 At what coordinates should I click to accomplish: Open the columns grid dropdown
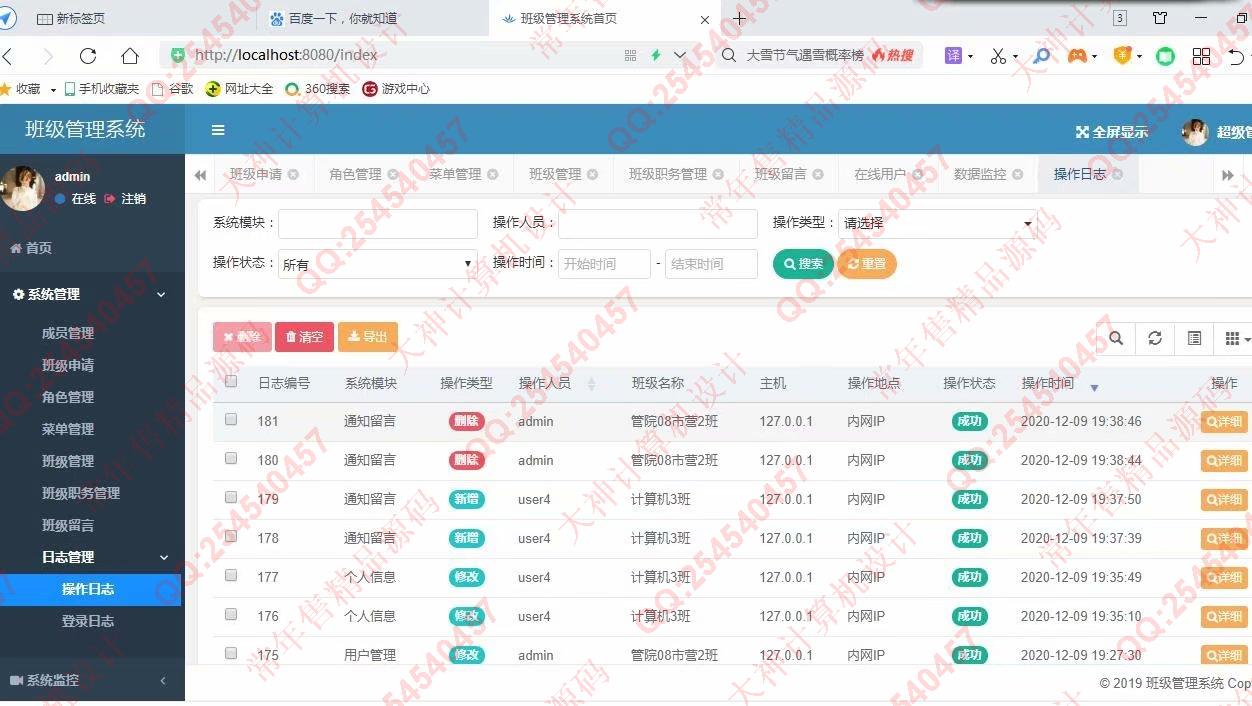click(x=1236, y=339)
